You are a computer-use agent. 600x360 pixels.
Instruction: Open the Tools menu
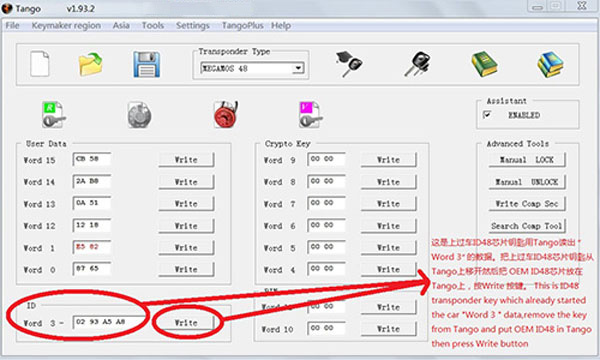[x=153, y=26]
